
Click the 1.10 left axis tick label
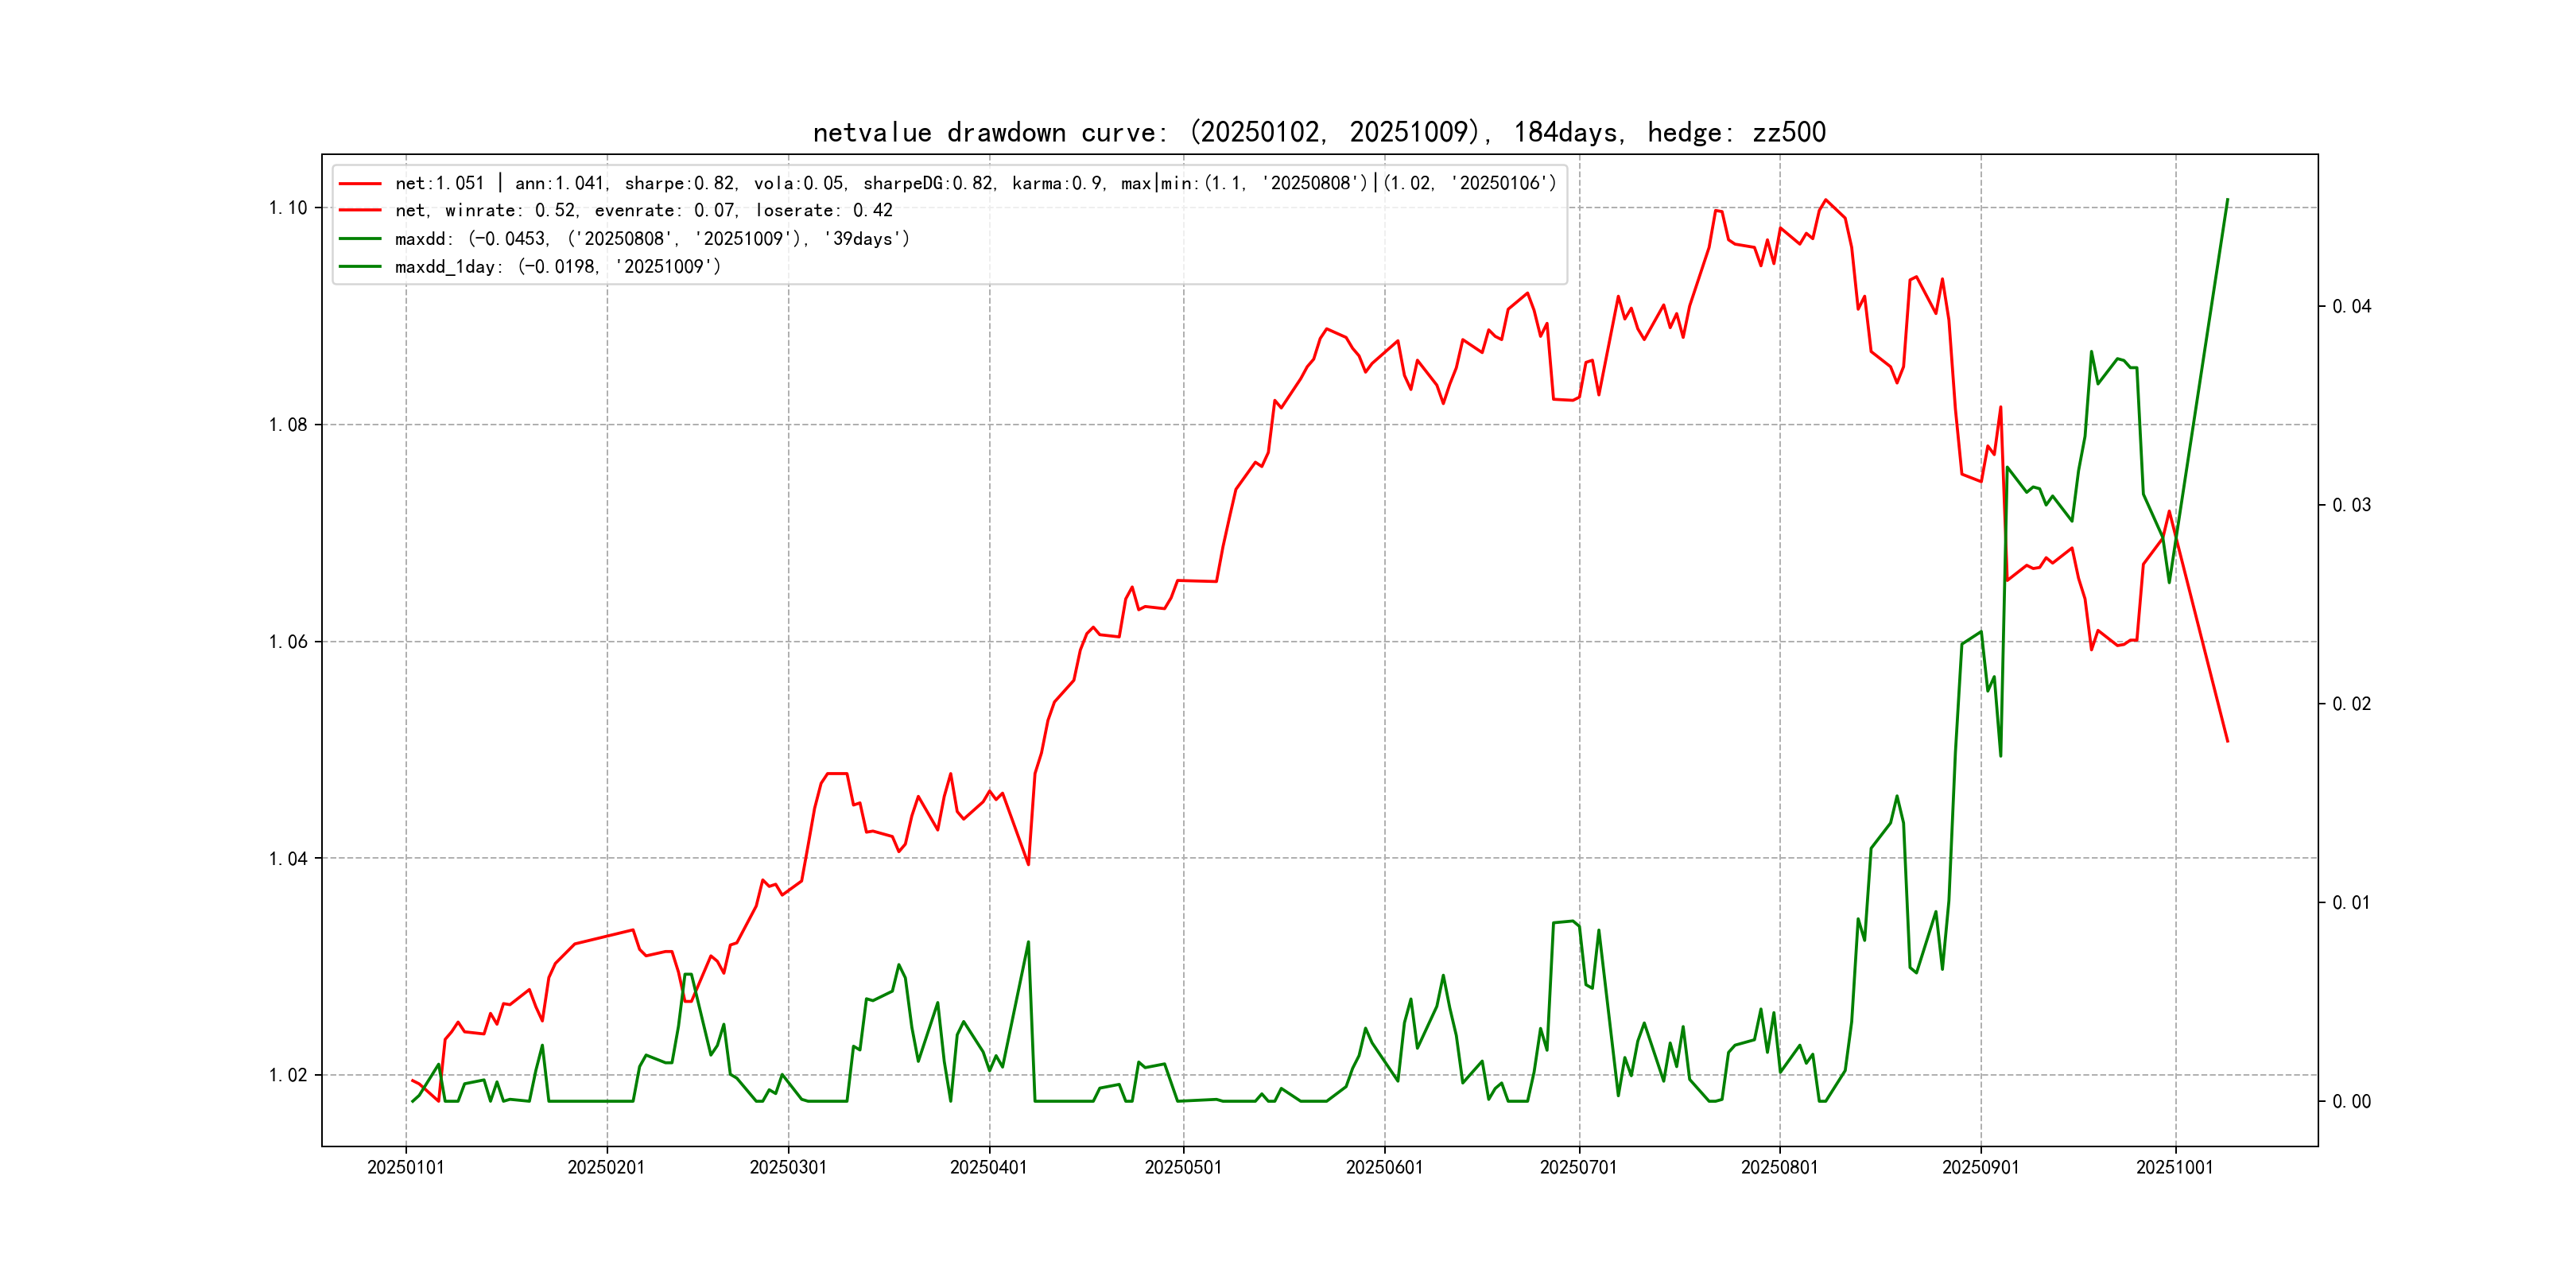pos(288,208)
